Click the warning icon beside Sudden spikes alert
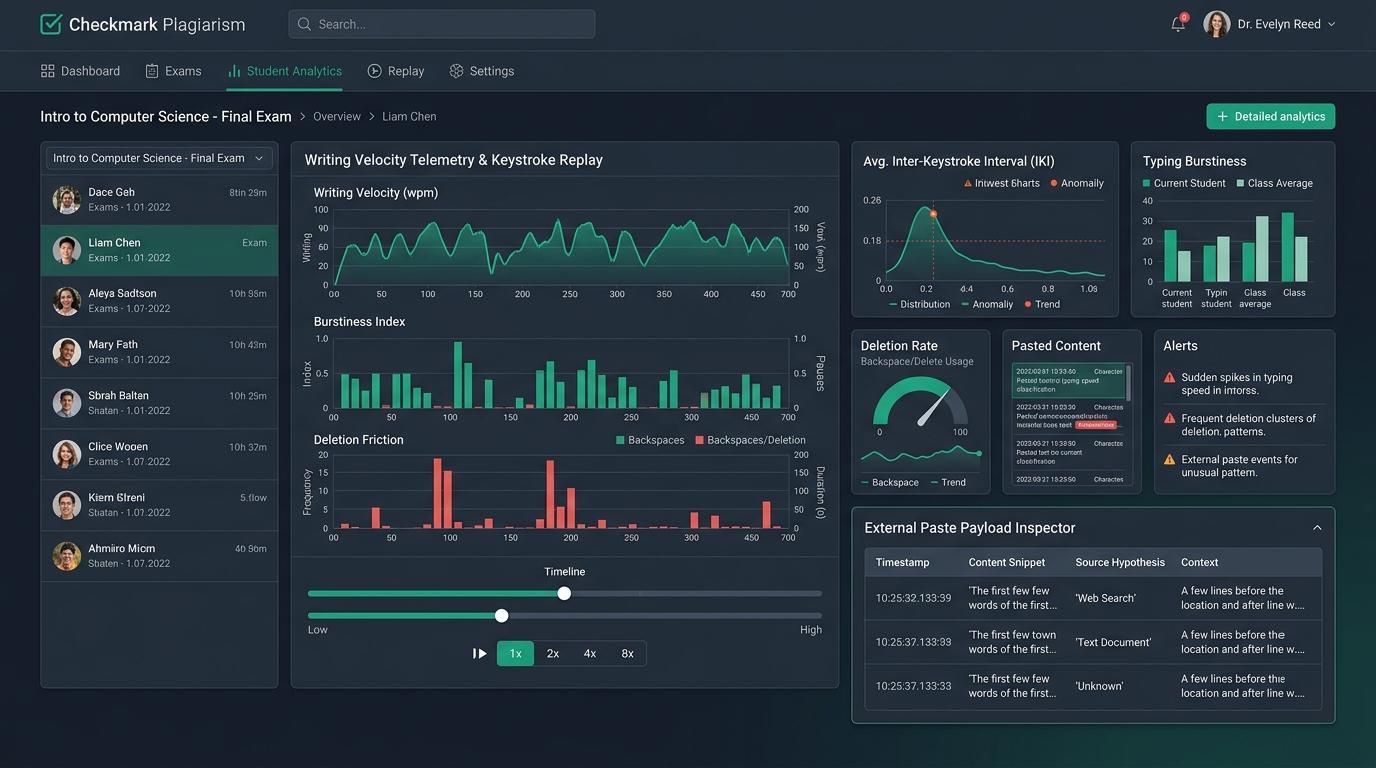The image size is (1376, 768). [x=1169, y=378]
